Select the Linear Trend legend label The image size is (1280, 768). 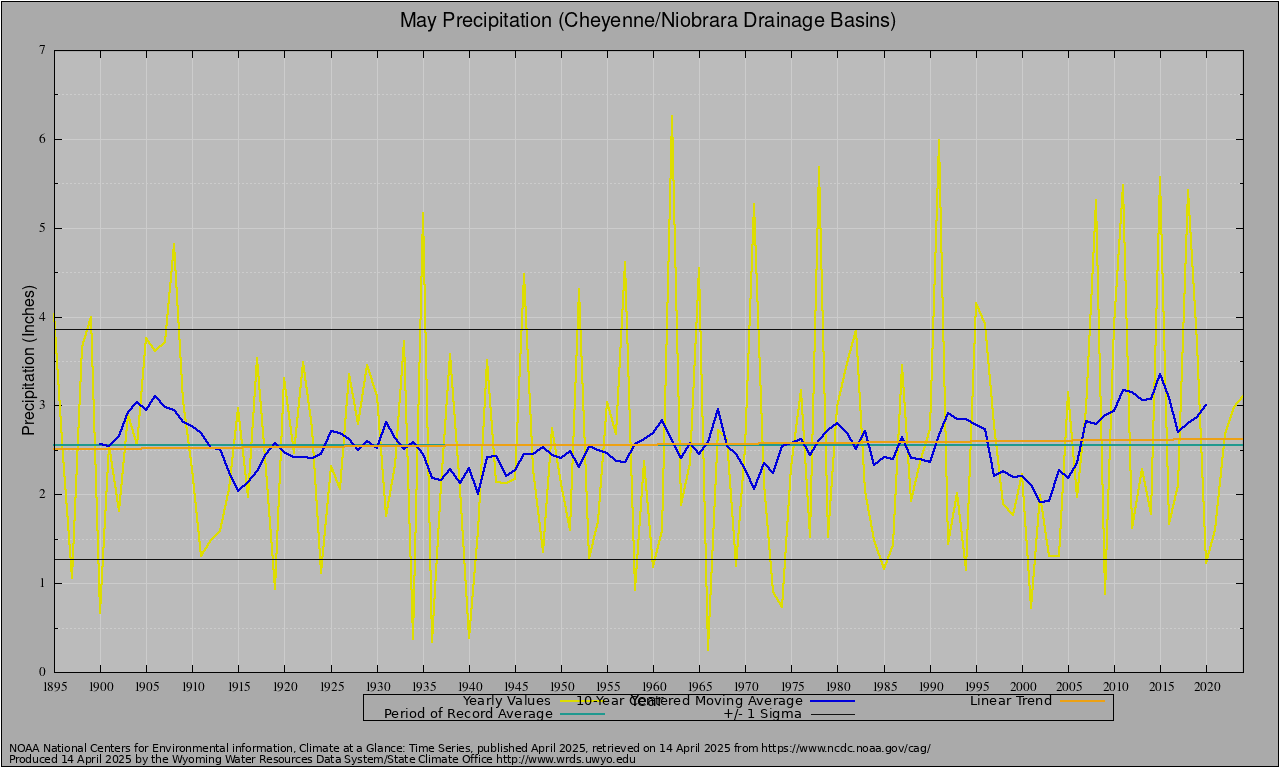coord(1011,700)
